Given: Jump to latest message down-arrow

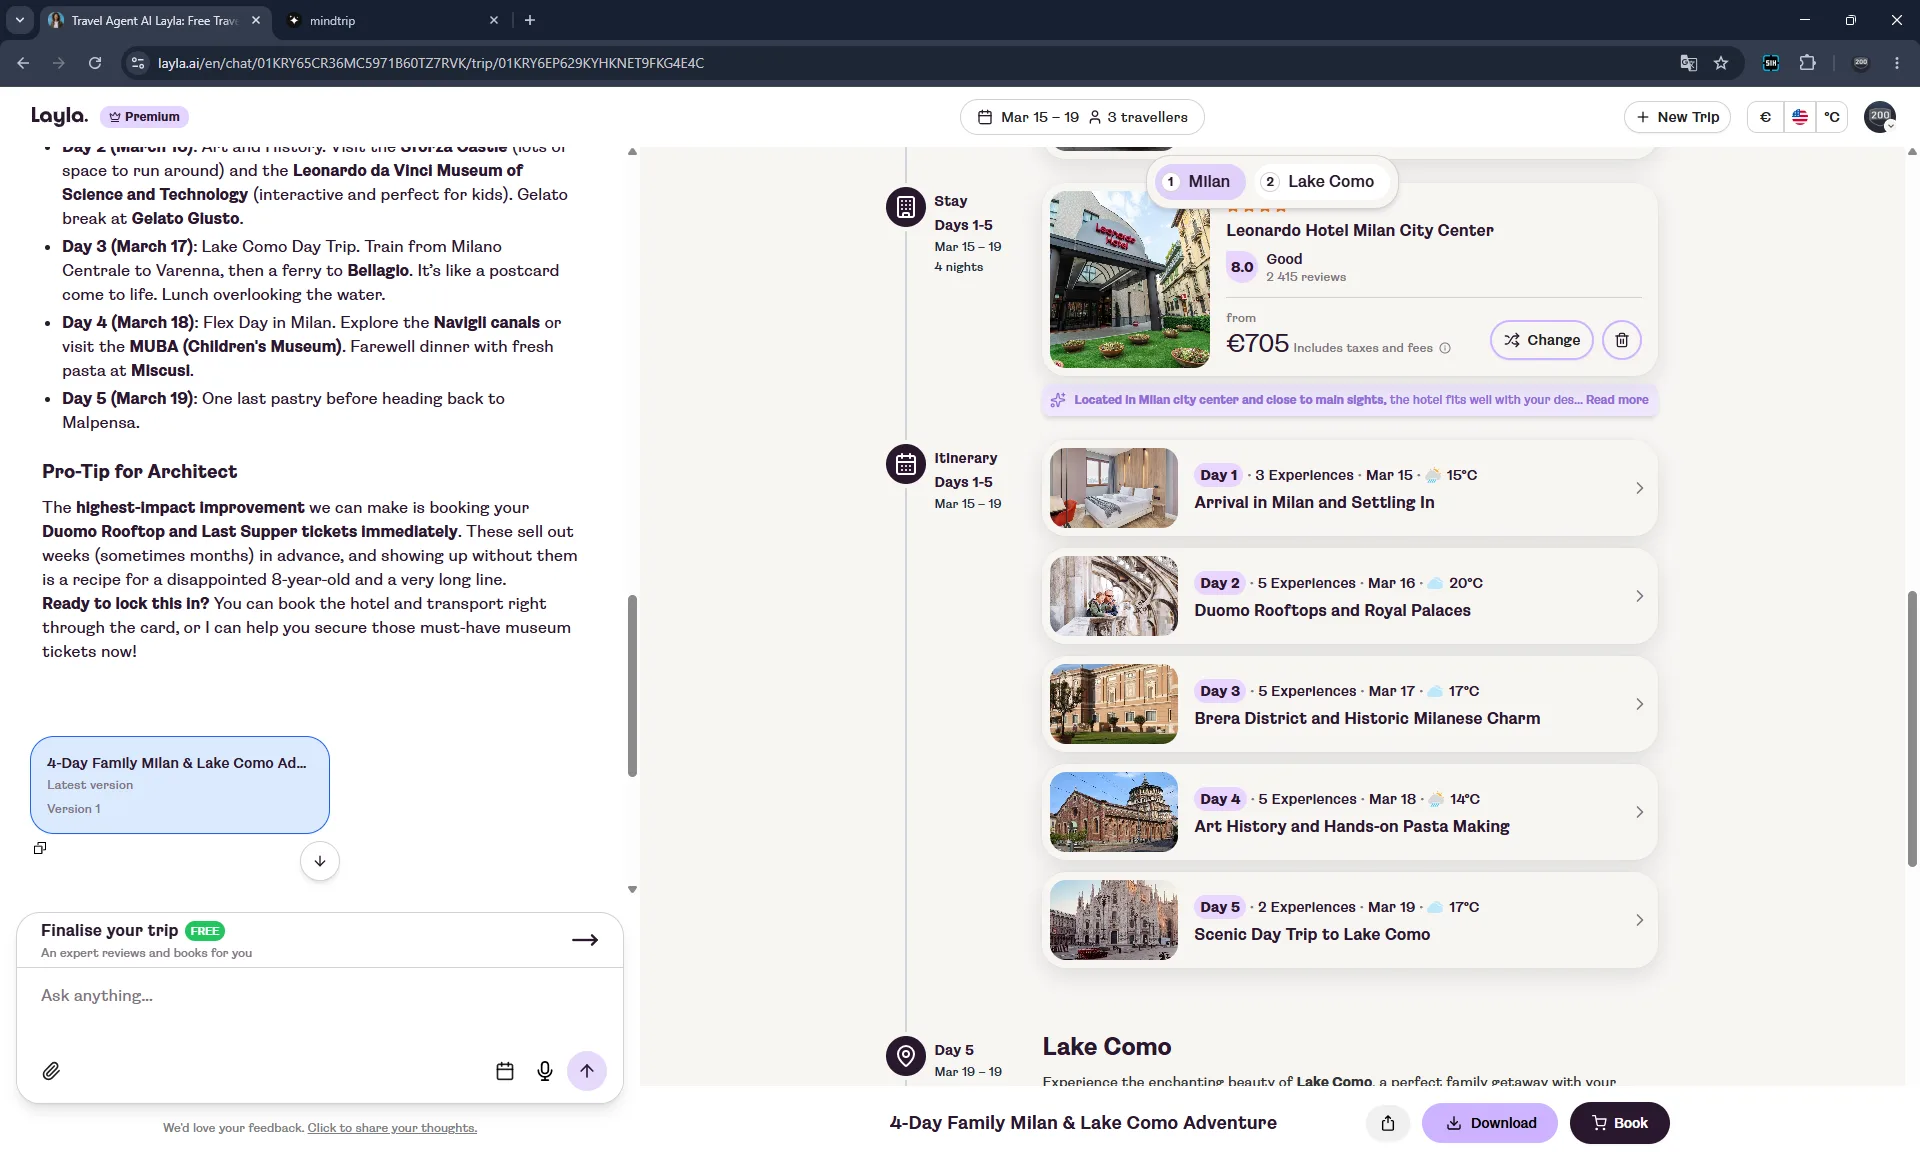Looking at the screenshot, I should pos(320,861).
